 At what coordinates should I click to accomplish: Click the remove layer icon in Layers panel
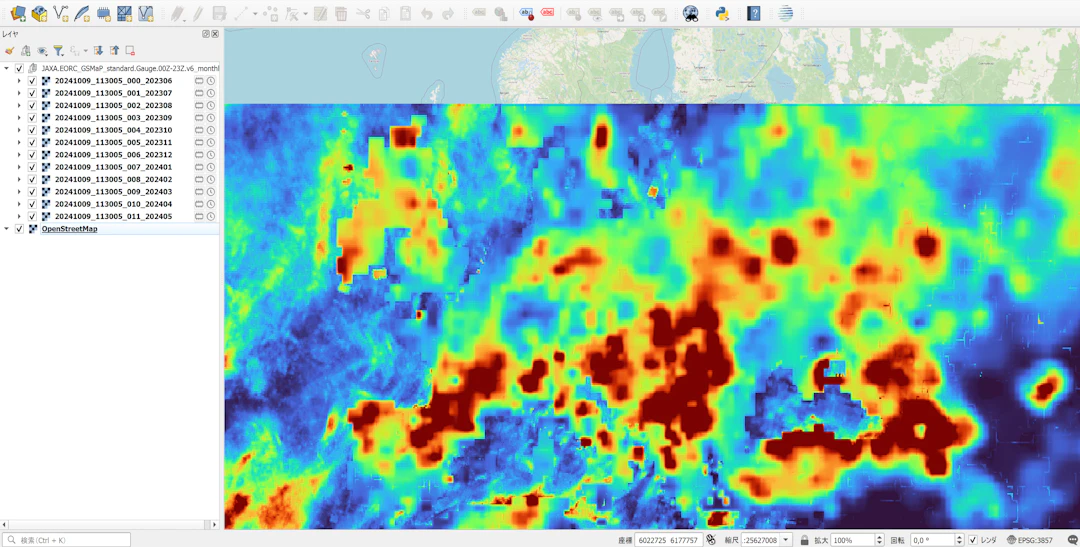129,51
